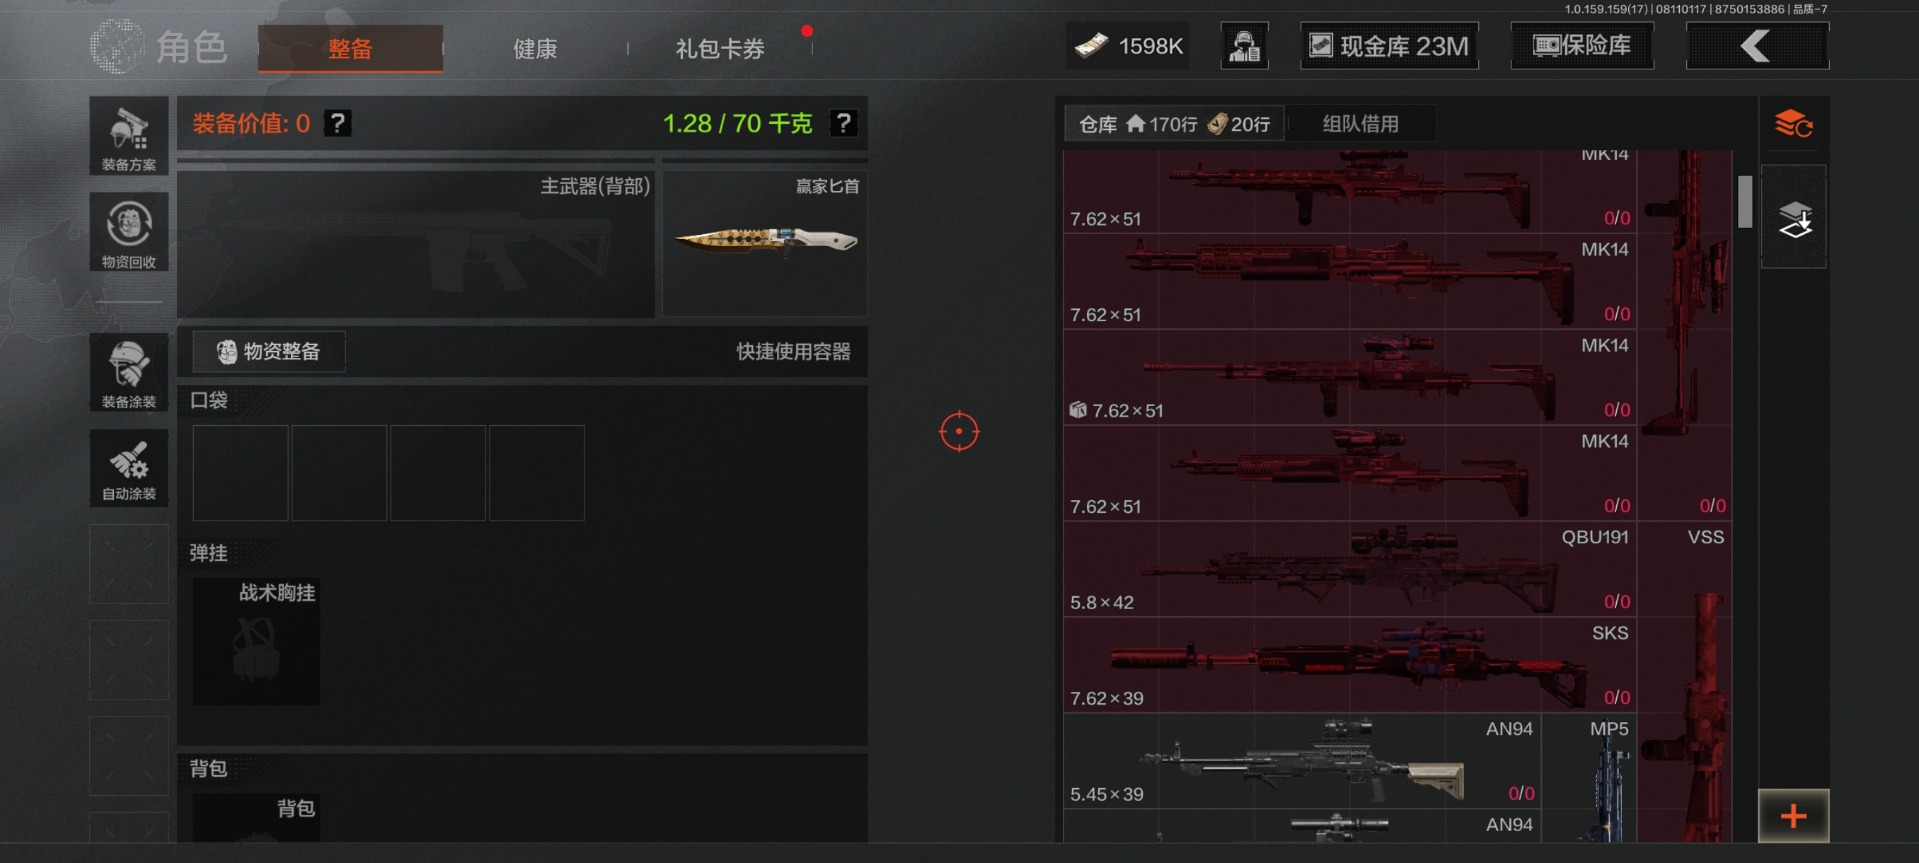Open the 现金库 23M button
The width and height of the screenshot is (1919, 863).
1389,46
